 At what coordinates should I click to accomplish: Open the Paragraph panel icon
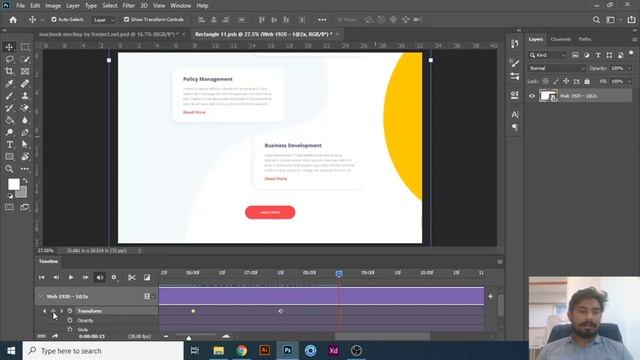pyautogui.click(x=515, y=127)
